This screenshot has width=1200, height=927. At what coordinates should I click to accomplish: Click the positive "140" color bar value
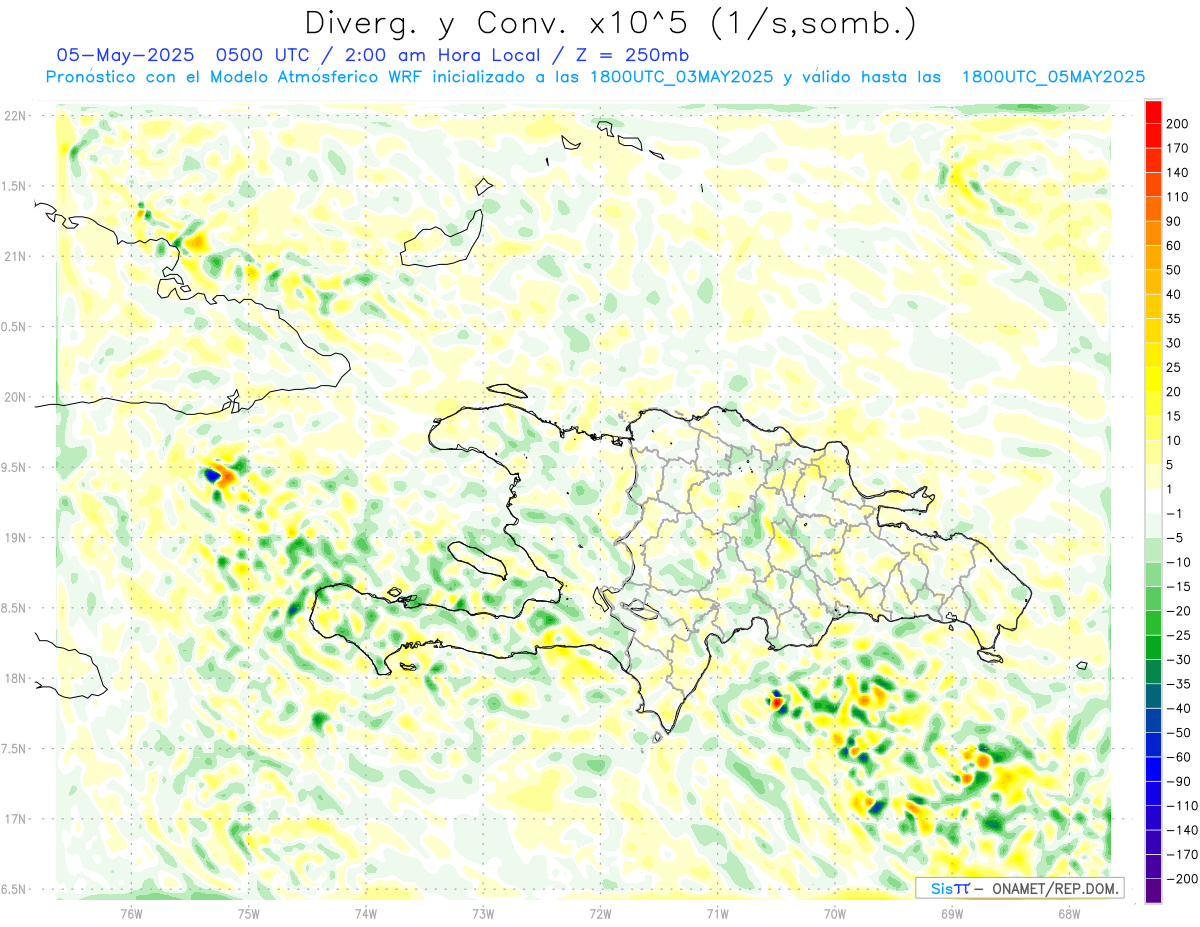point(1179,172)
